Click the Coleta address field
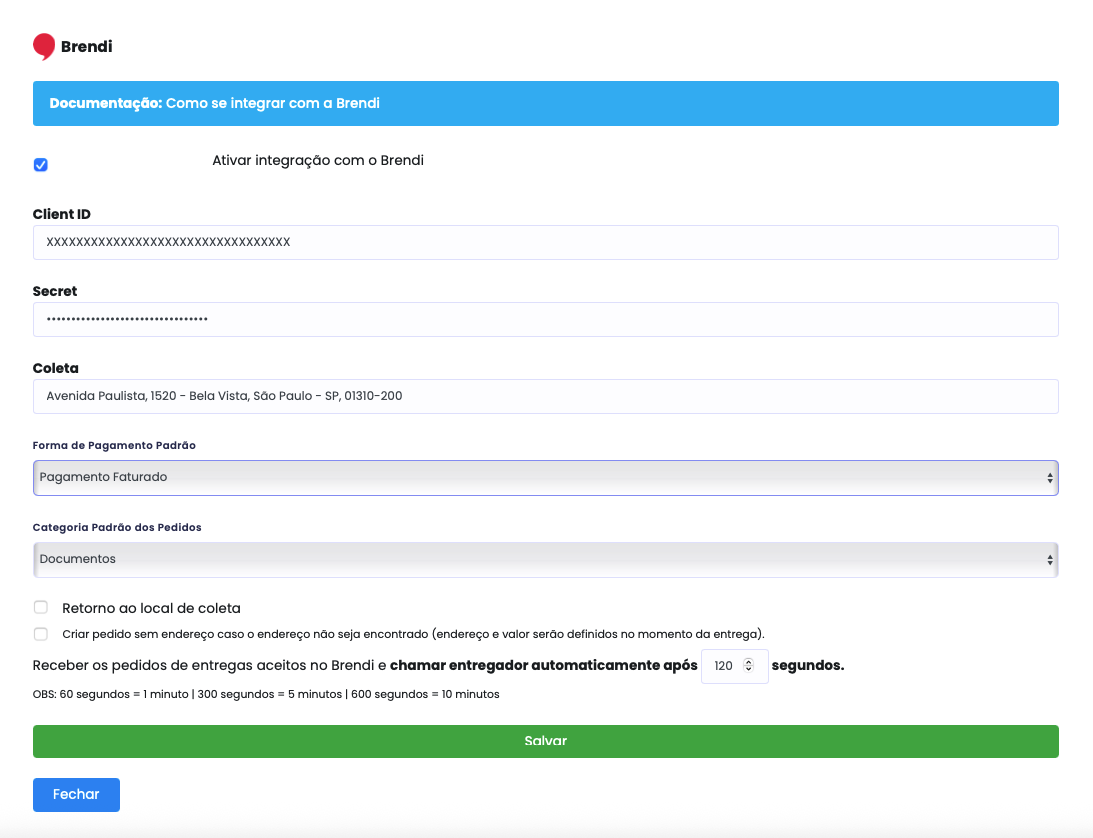This screenshot has height=838, width=1093. click(x=546, y=396)
